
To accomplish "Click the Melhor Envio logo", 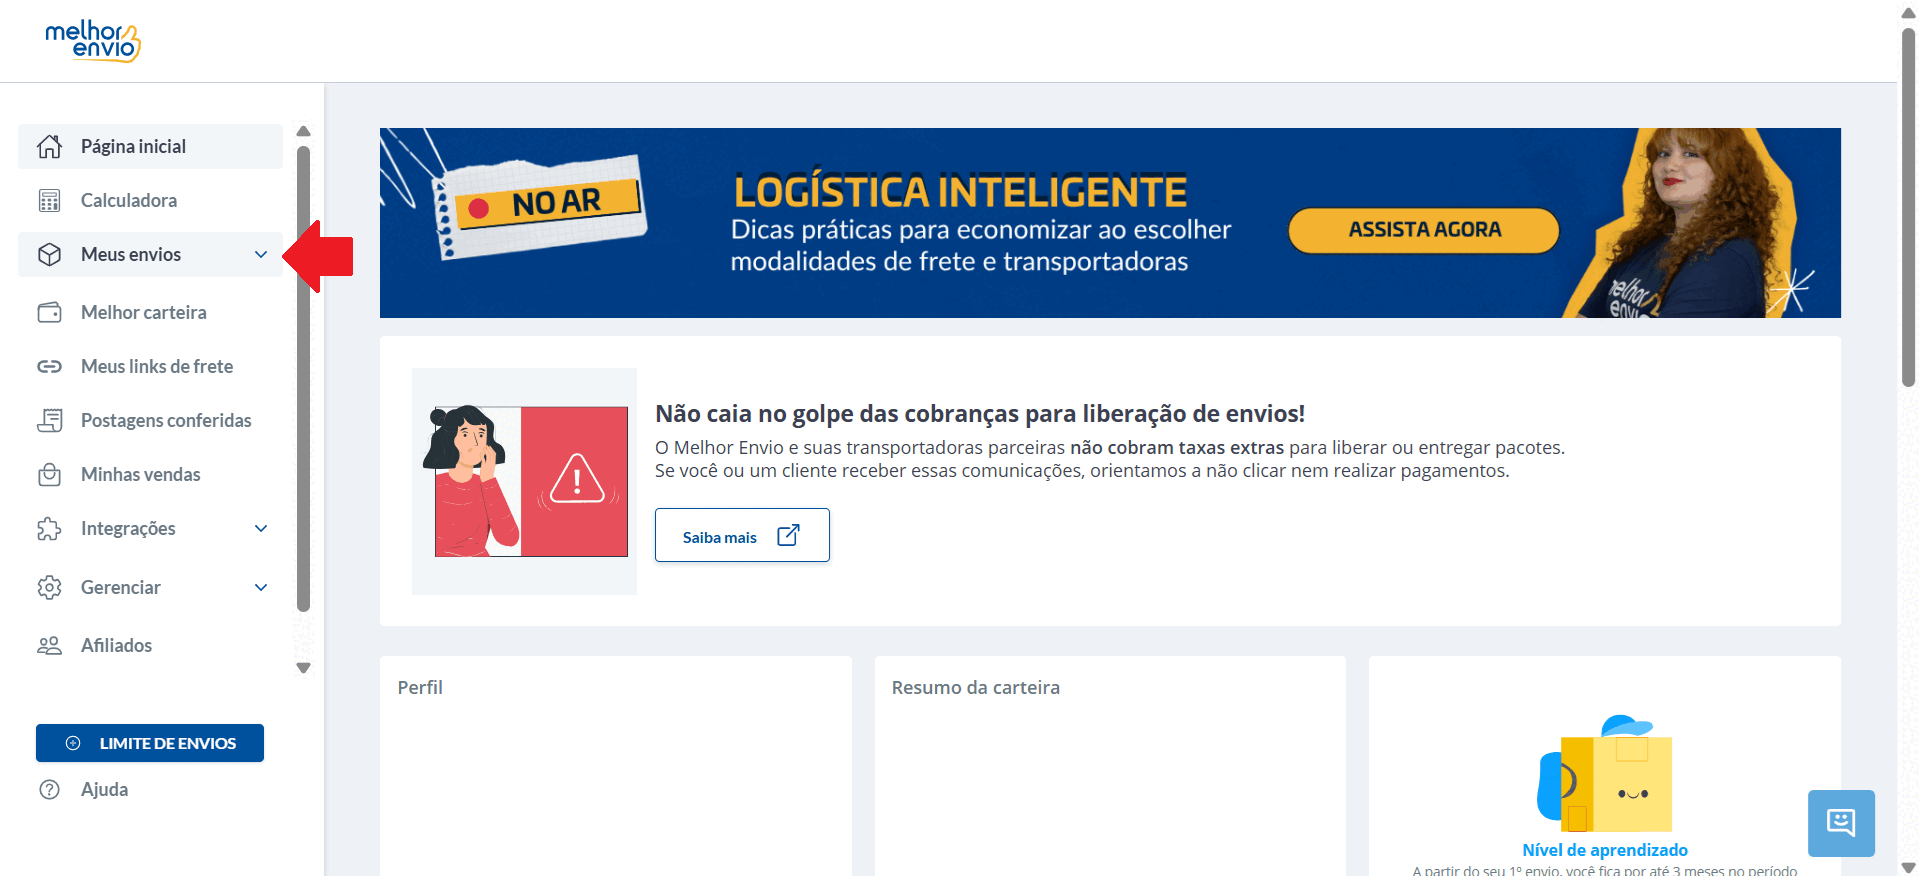I will pyautogui.click(x=93, y=41).
